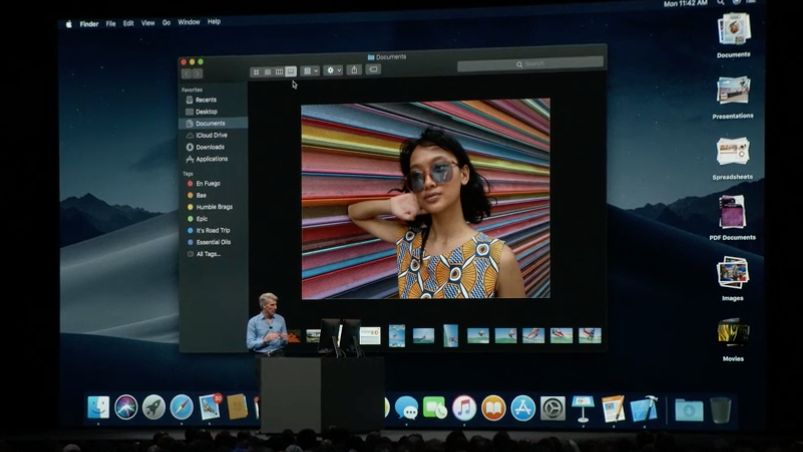
Task: Launch Siri from the Dock
Action: 126,407
